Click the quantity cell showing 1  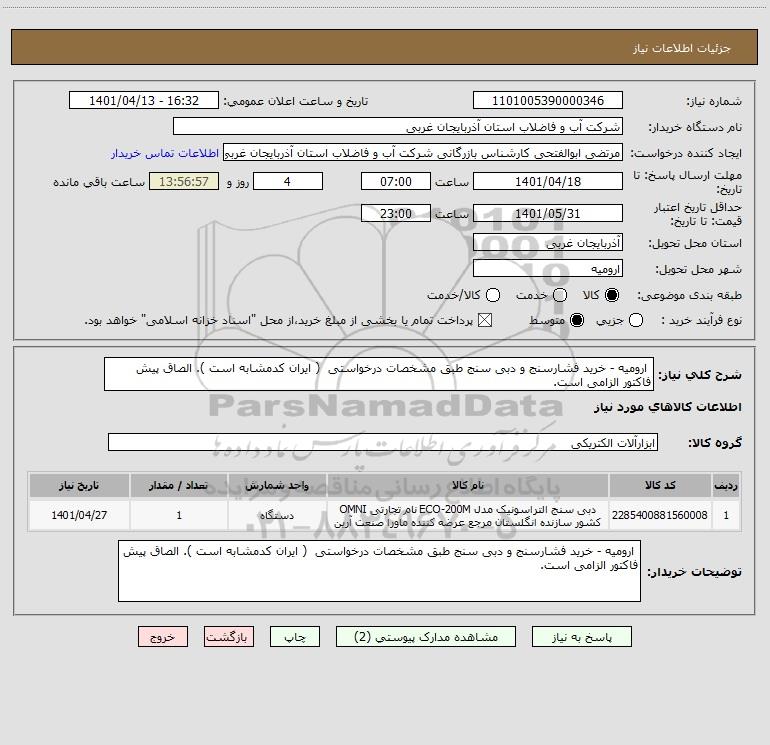179,515
